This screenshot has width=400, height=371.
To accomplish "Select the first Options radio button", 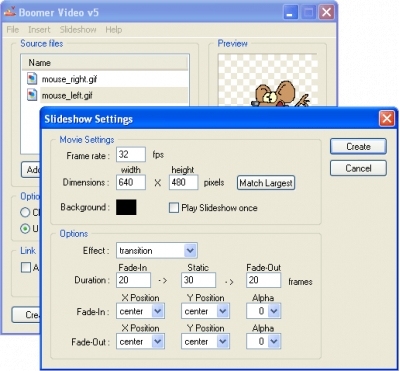I will (x=25, y=212).
